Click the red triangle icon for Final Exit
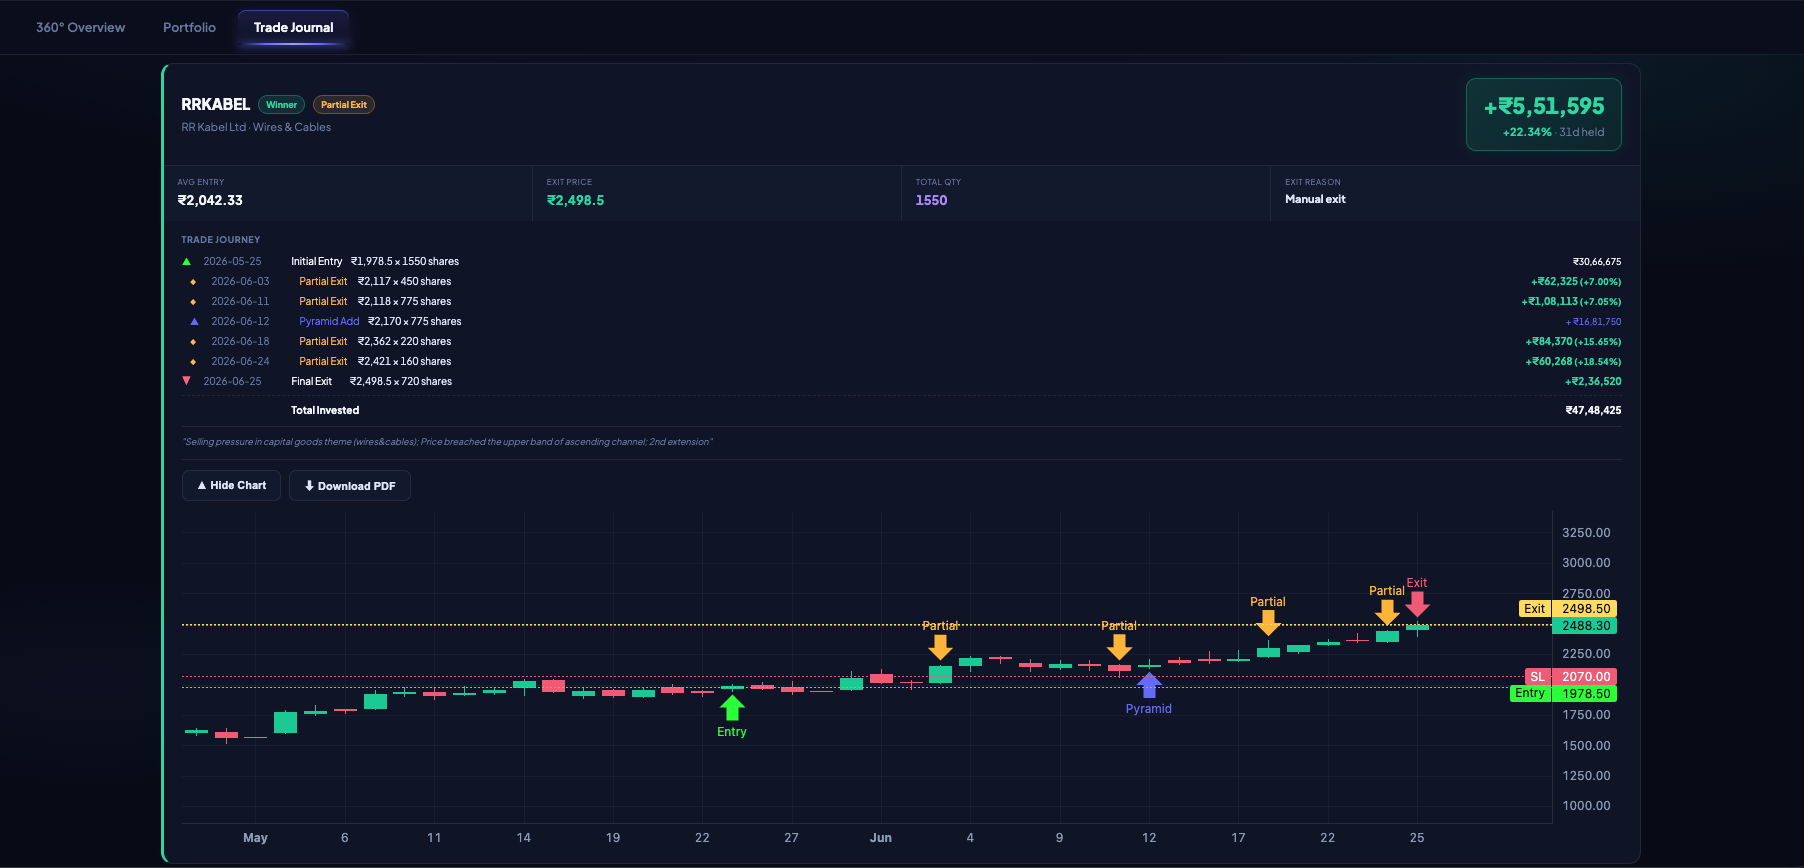Viewport: 1804px width, 868px height. pyautogui.click(x=186, y=381)
